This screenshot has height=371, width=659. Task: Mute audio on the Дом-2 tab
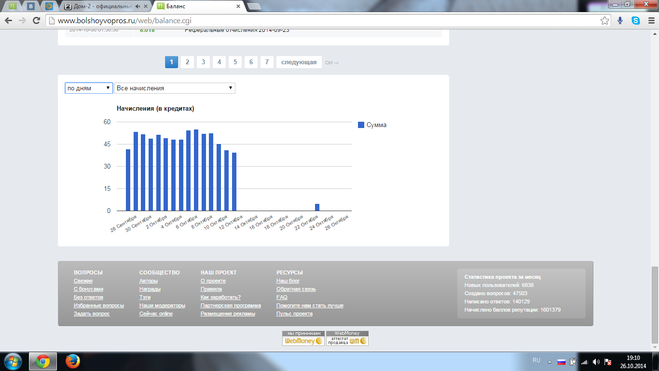pyautogui.click(x=138, y=6)
